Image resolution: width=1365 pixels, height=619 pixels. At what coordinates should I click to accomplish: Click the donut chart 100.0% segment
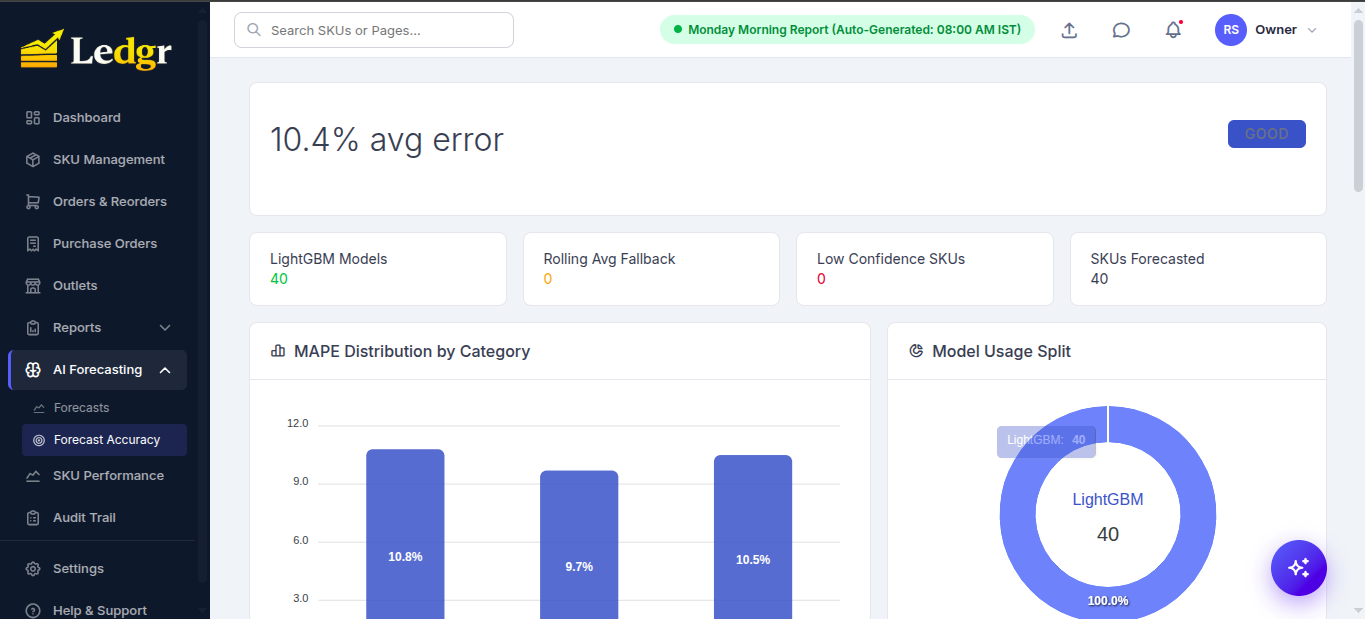[1108, 601]
